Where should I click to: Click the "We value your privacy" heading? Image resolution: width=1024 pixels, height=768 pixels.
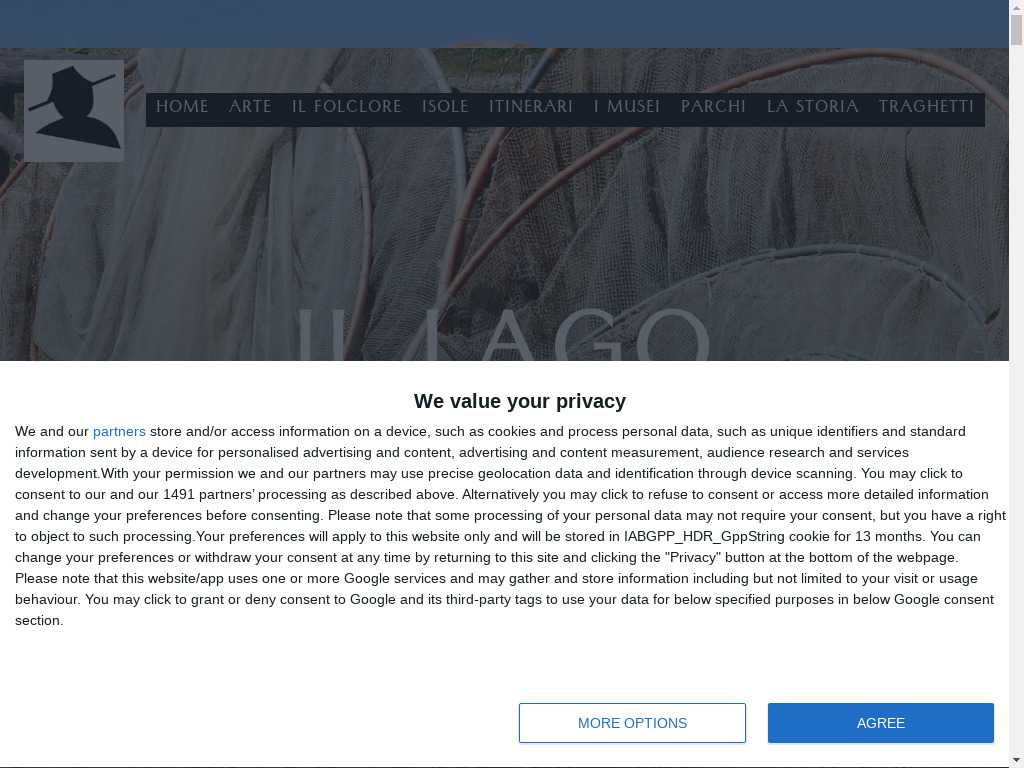[520, 401]
